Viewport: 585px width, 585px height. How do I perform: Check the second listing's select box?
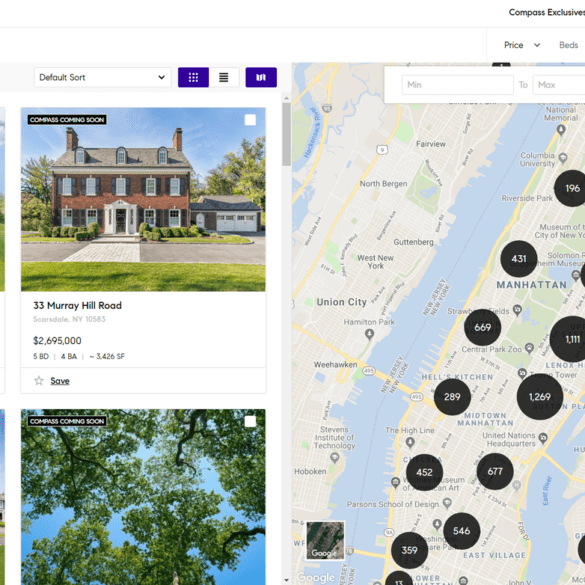250,422
